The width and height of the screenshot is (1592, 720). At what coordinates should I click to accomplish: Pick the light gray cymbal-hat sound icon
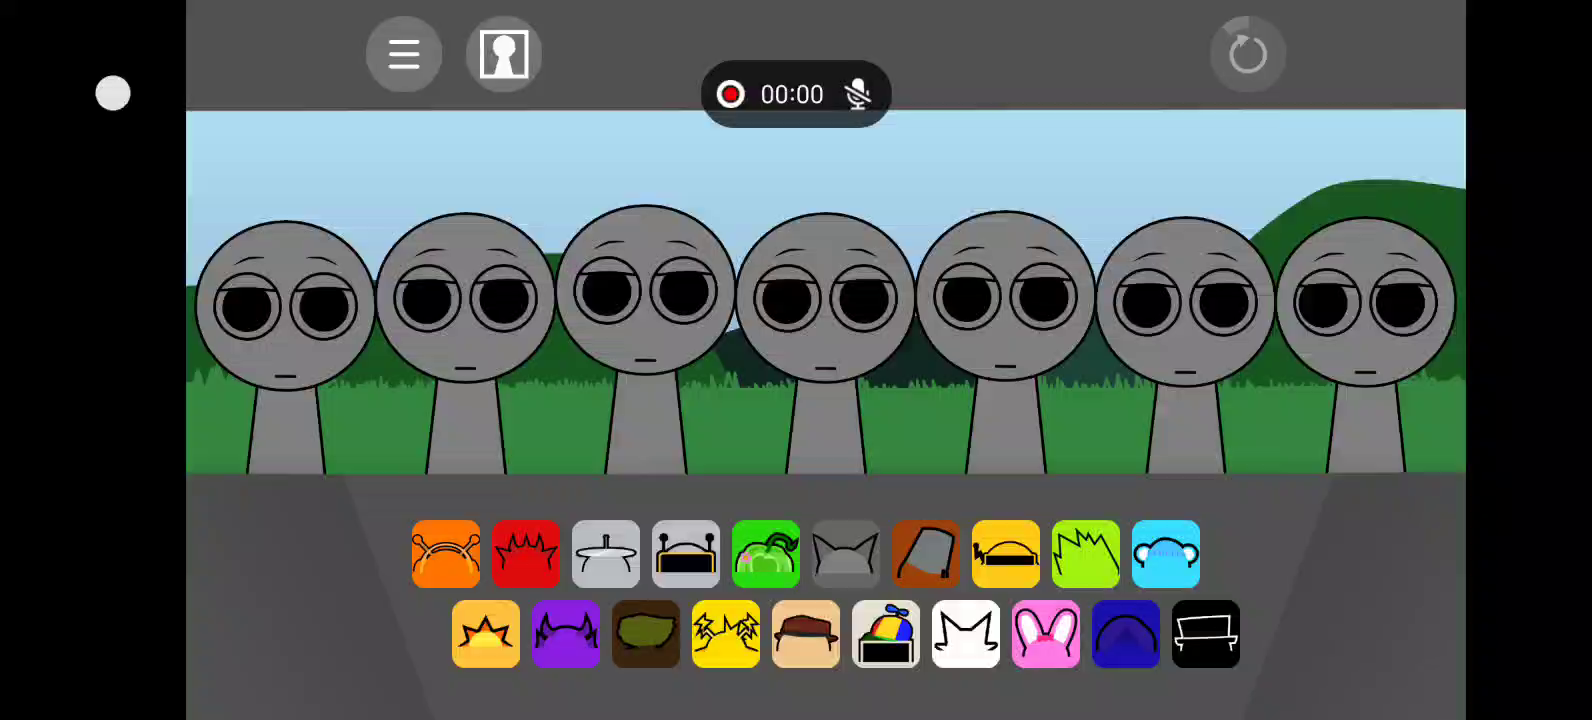pyautogui.click(x=606, y=554)
